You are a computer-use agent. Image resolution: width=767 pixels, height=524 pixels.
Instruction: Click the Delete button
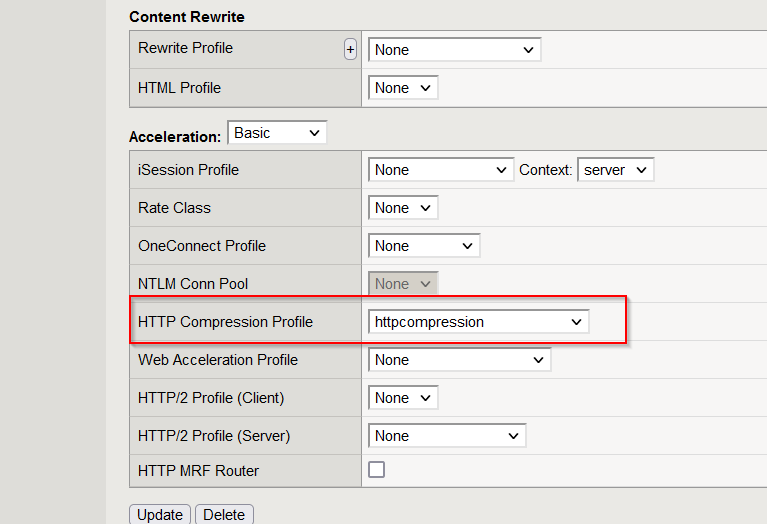pyautogui.click(x=224, y=514)
